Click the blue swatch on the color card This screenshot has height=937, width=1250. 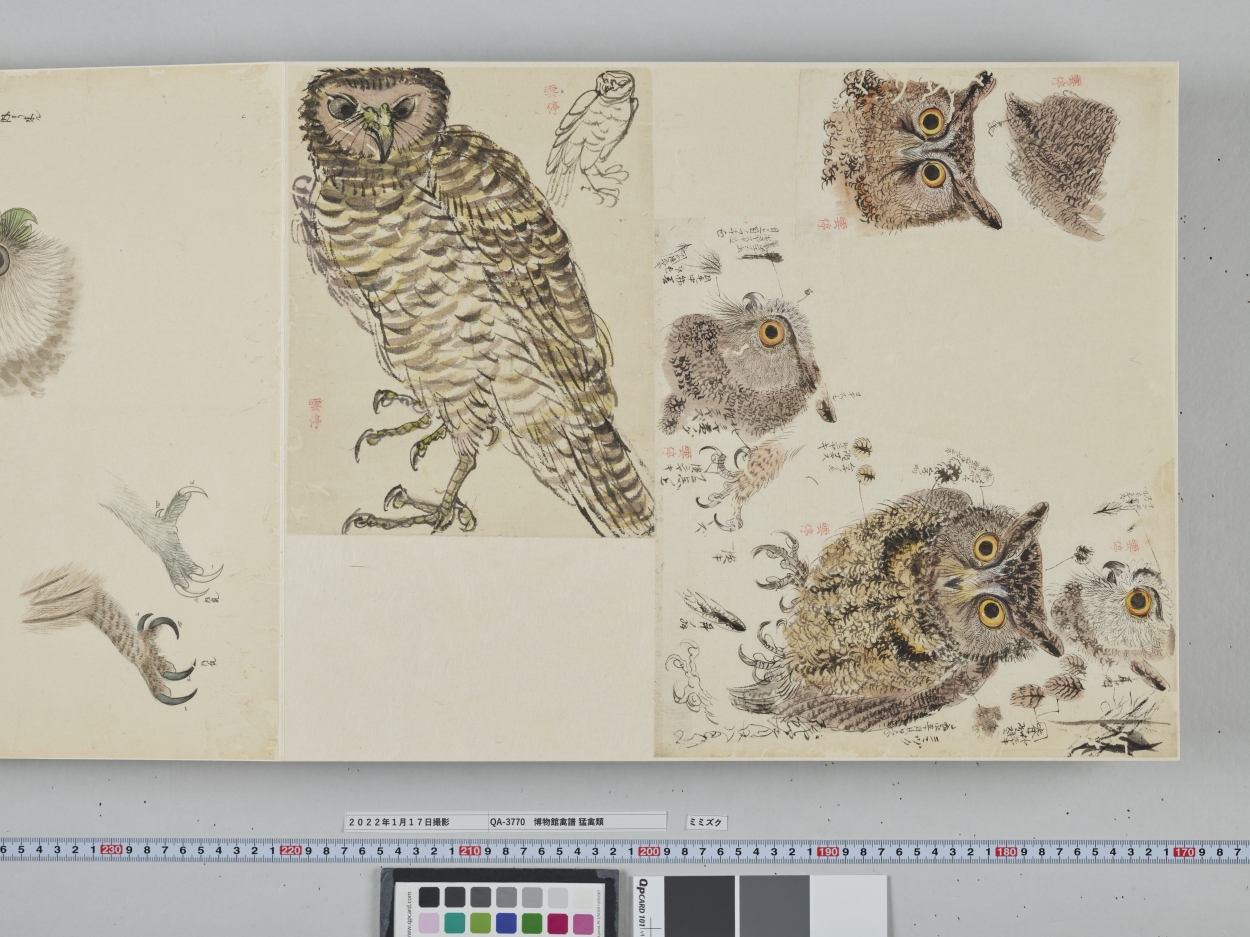pyautogui.click(x=506, y=923)
